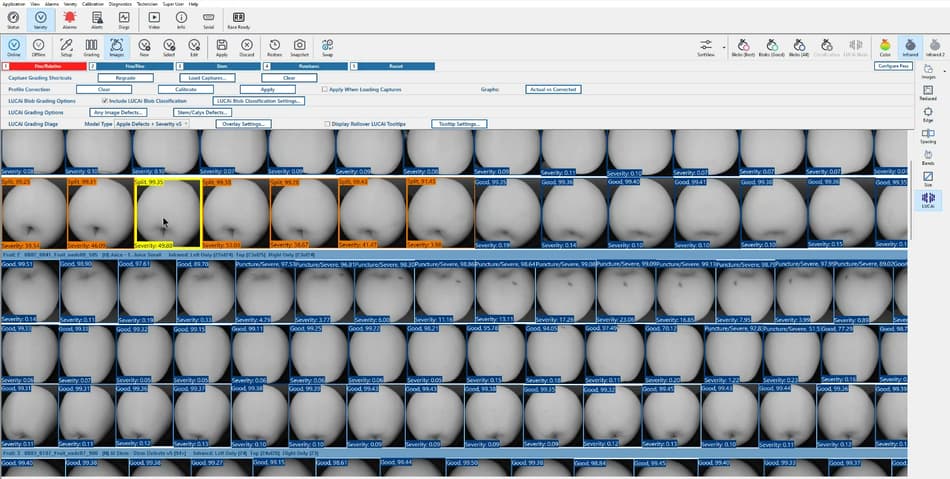Click the Info icon
Viewport: 950px width, 479px height.
[181, 20]
